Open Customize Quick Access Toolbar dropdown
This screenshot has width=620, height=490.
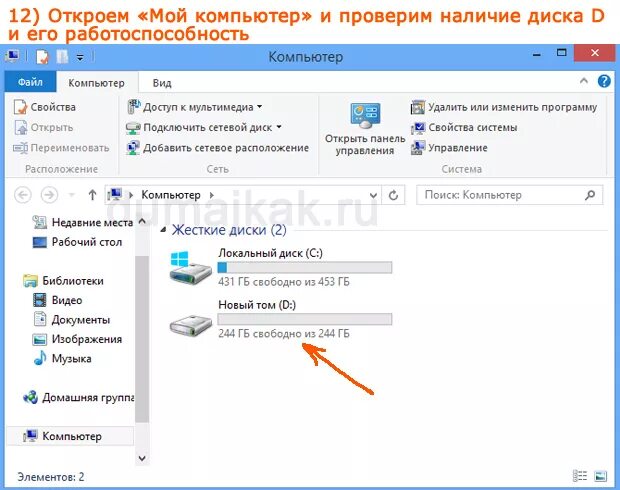coord(80,57)
